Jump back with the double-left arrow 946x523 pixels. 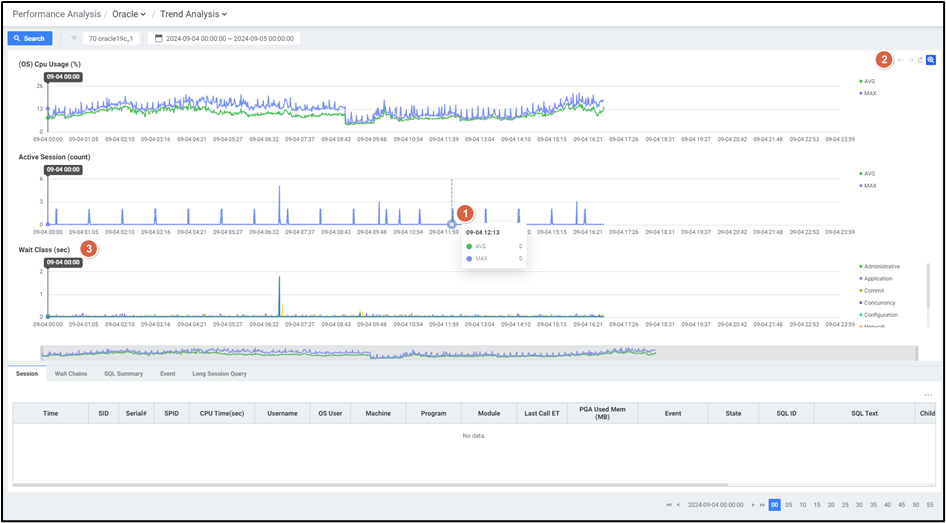(669, 505)
